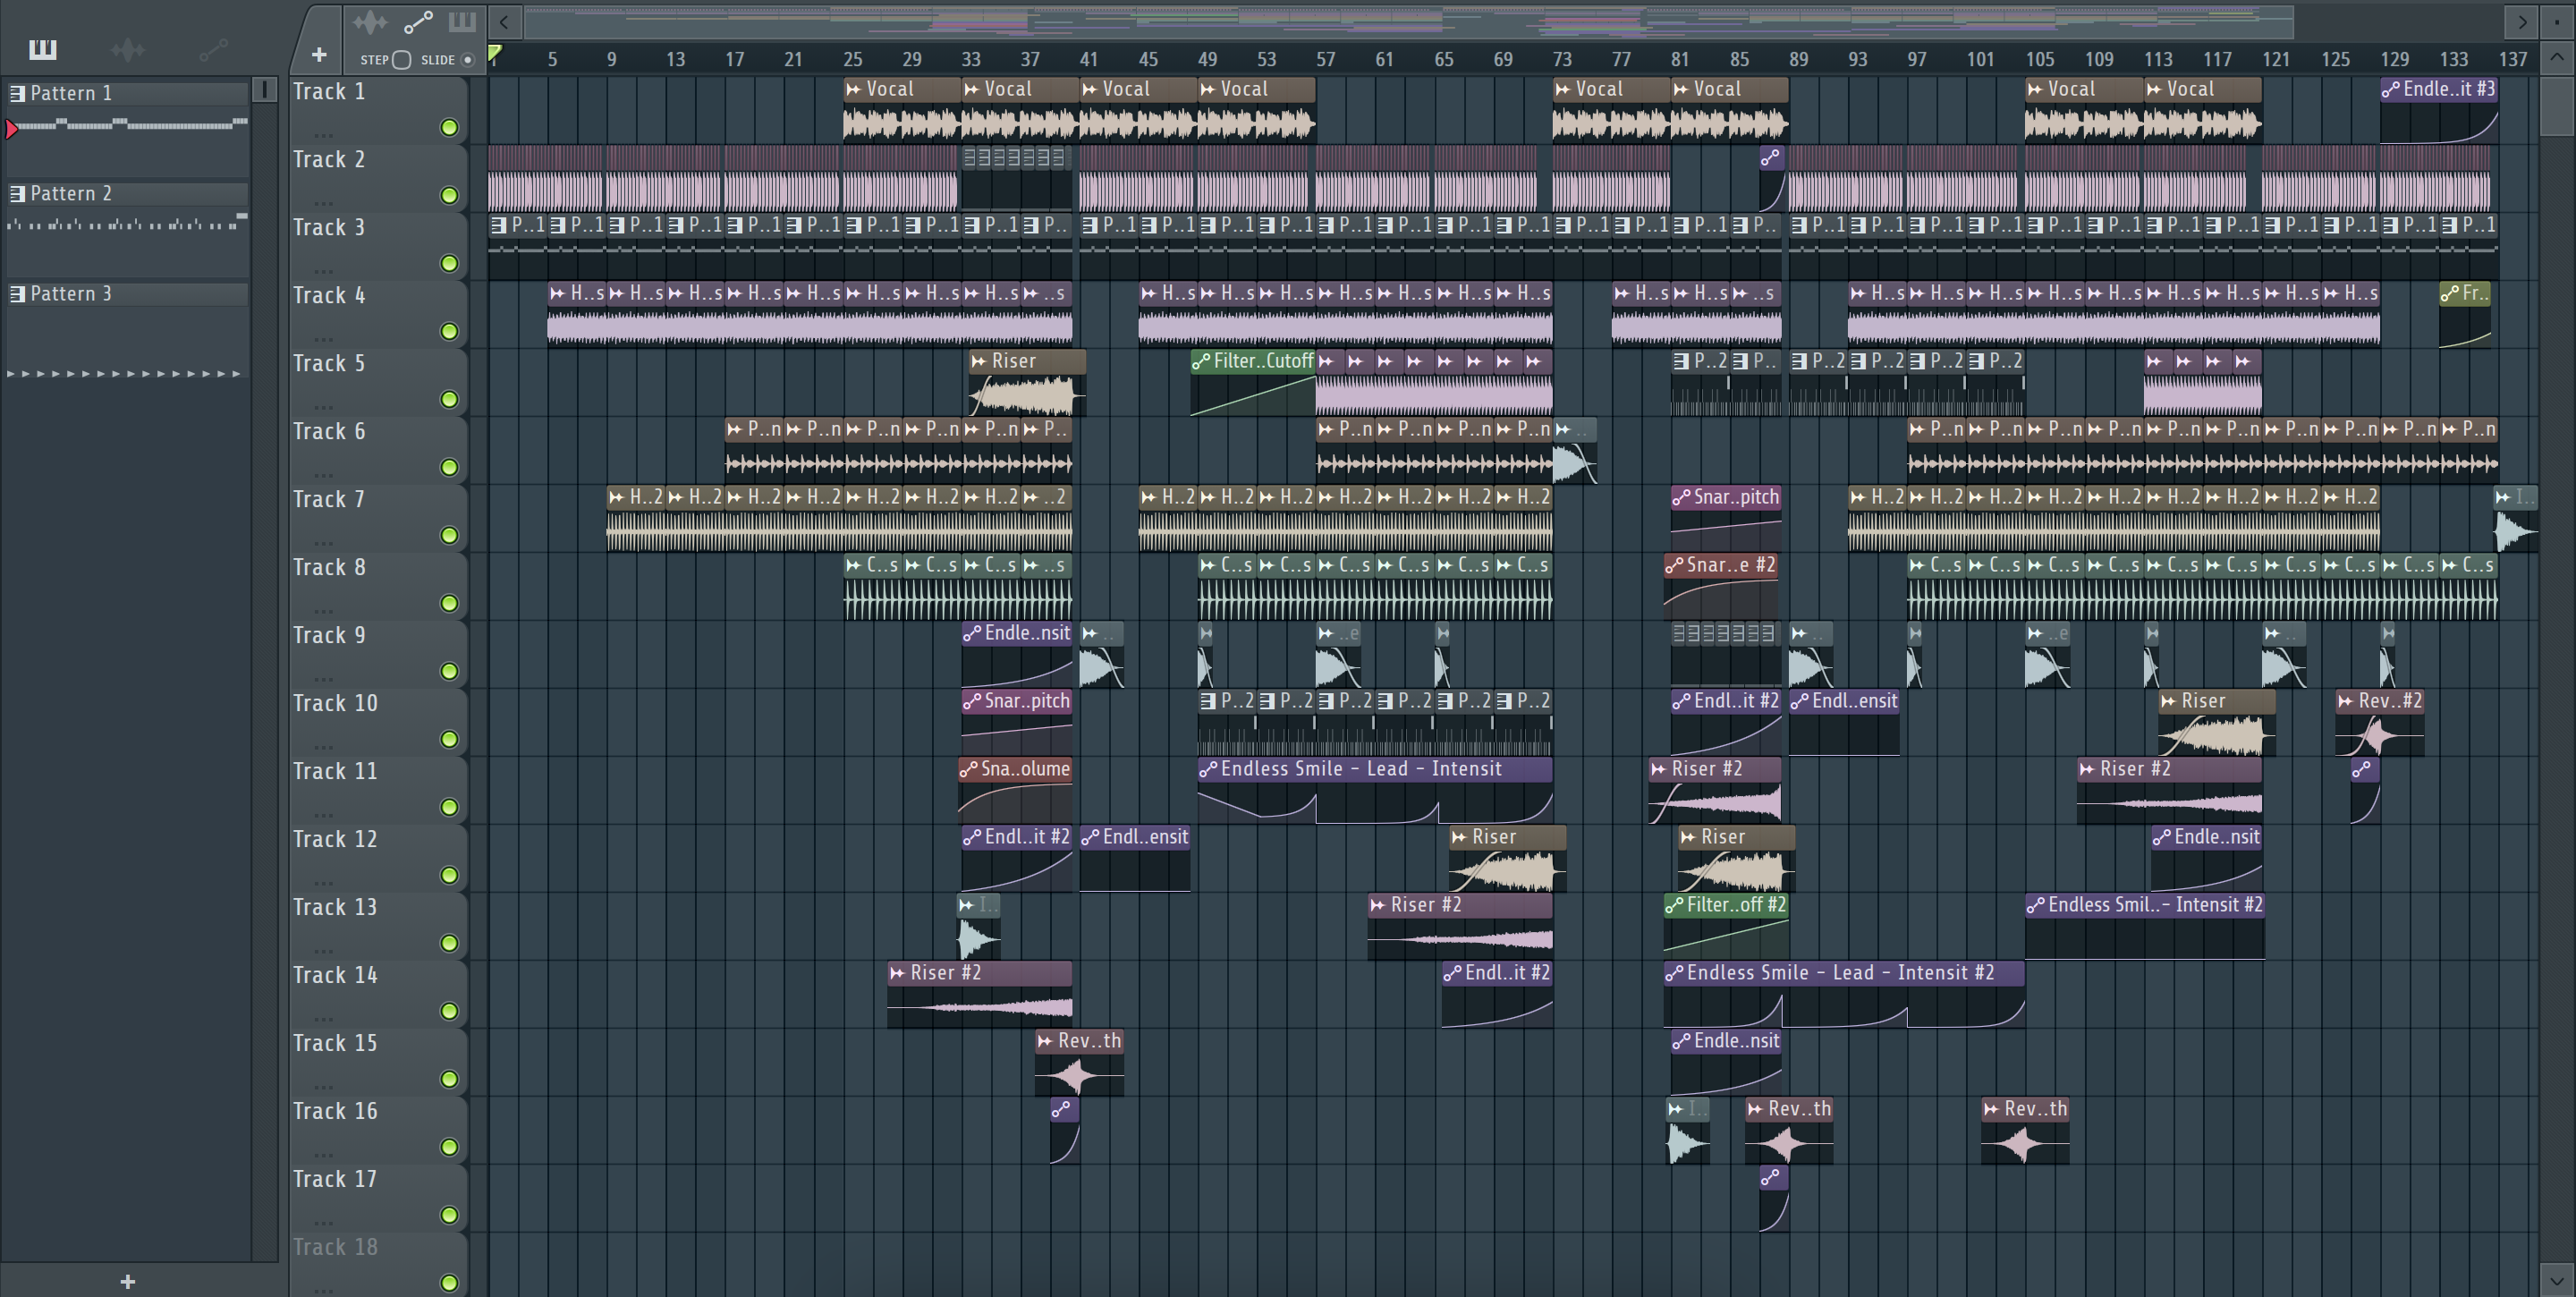The width and height of the screenshot is (2576, 1297).
Task: Select the Track 12 header
Action: pos(378,858)
